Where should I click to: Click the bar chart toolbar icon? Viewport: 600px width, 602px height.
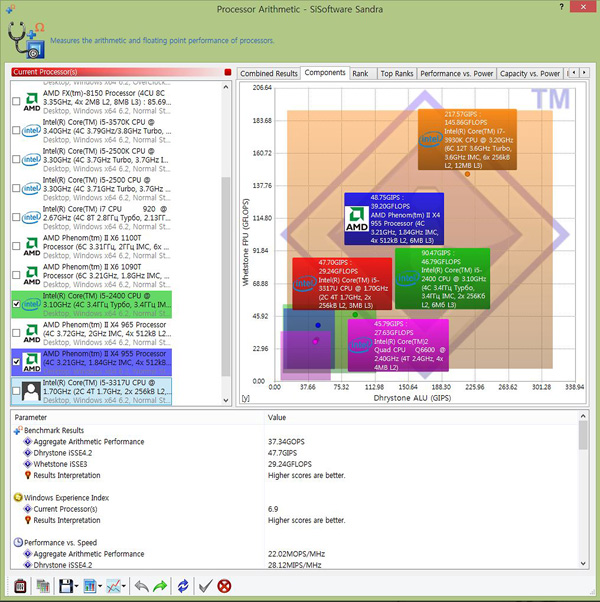coord(90,586)
